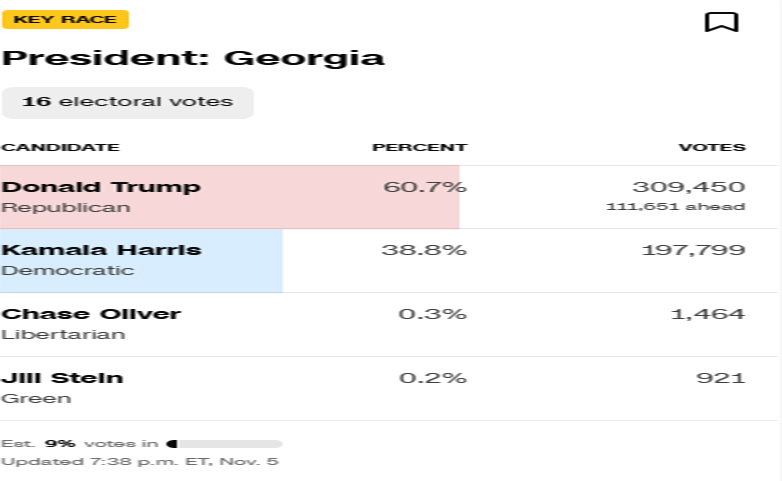Click the VOTES column header
Screen dimensions: 782x481
(x=712, y=148)
